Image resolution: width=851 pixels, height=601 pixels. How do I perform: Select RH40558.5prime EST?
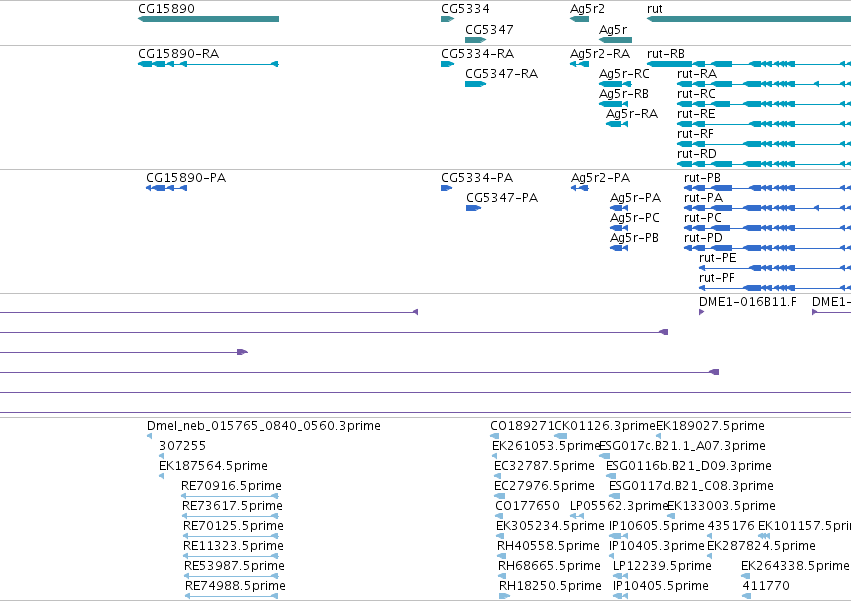point(502,556)
